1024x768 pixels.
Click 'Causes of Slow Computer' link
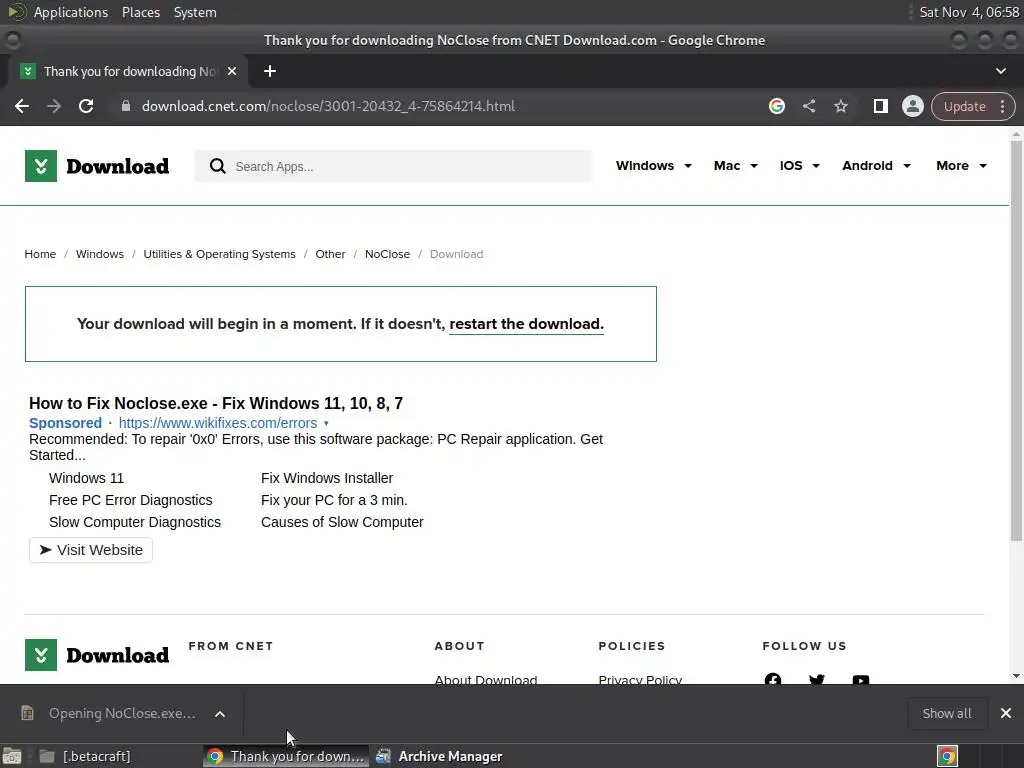point(342,522)
